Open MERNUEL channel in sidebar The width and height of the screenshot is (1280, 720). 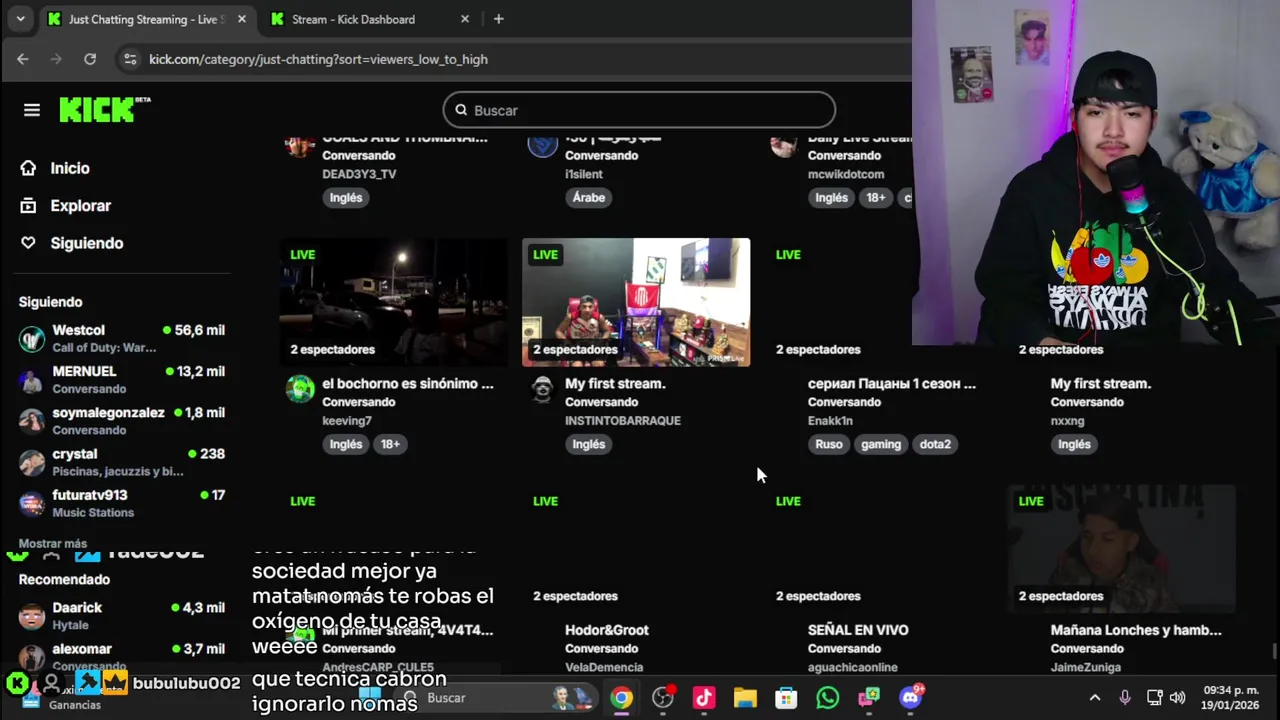tap(122, 379)
